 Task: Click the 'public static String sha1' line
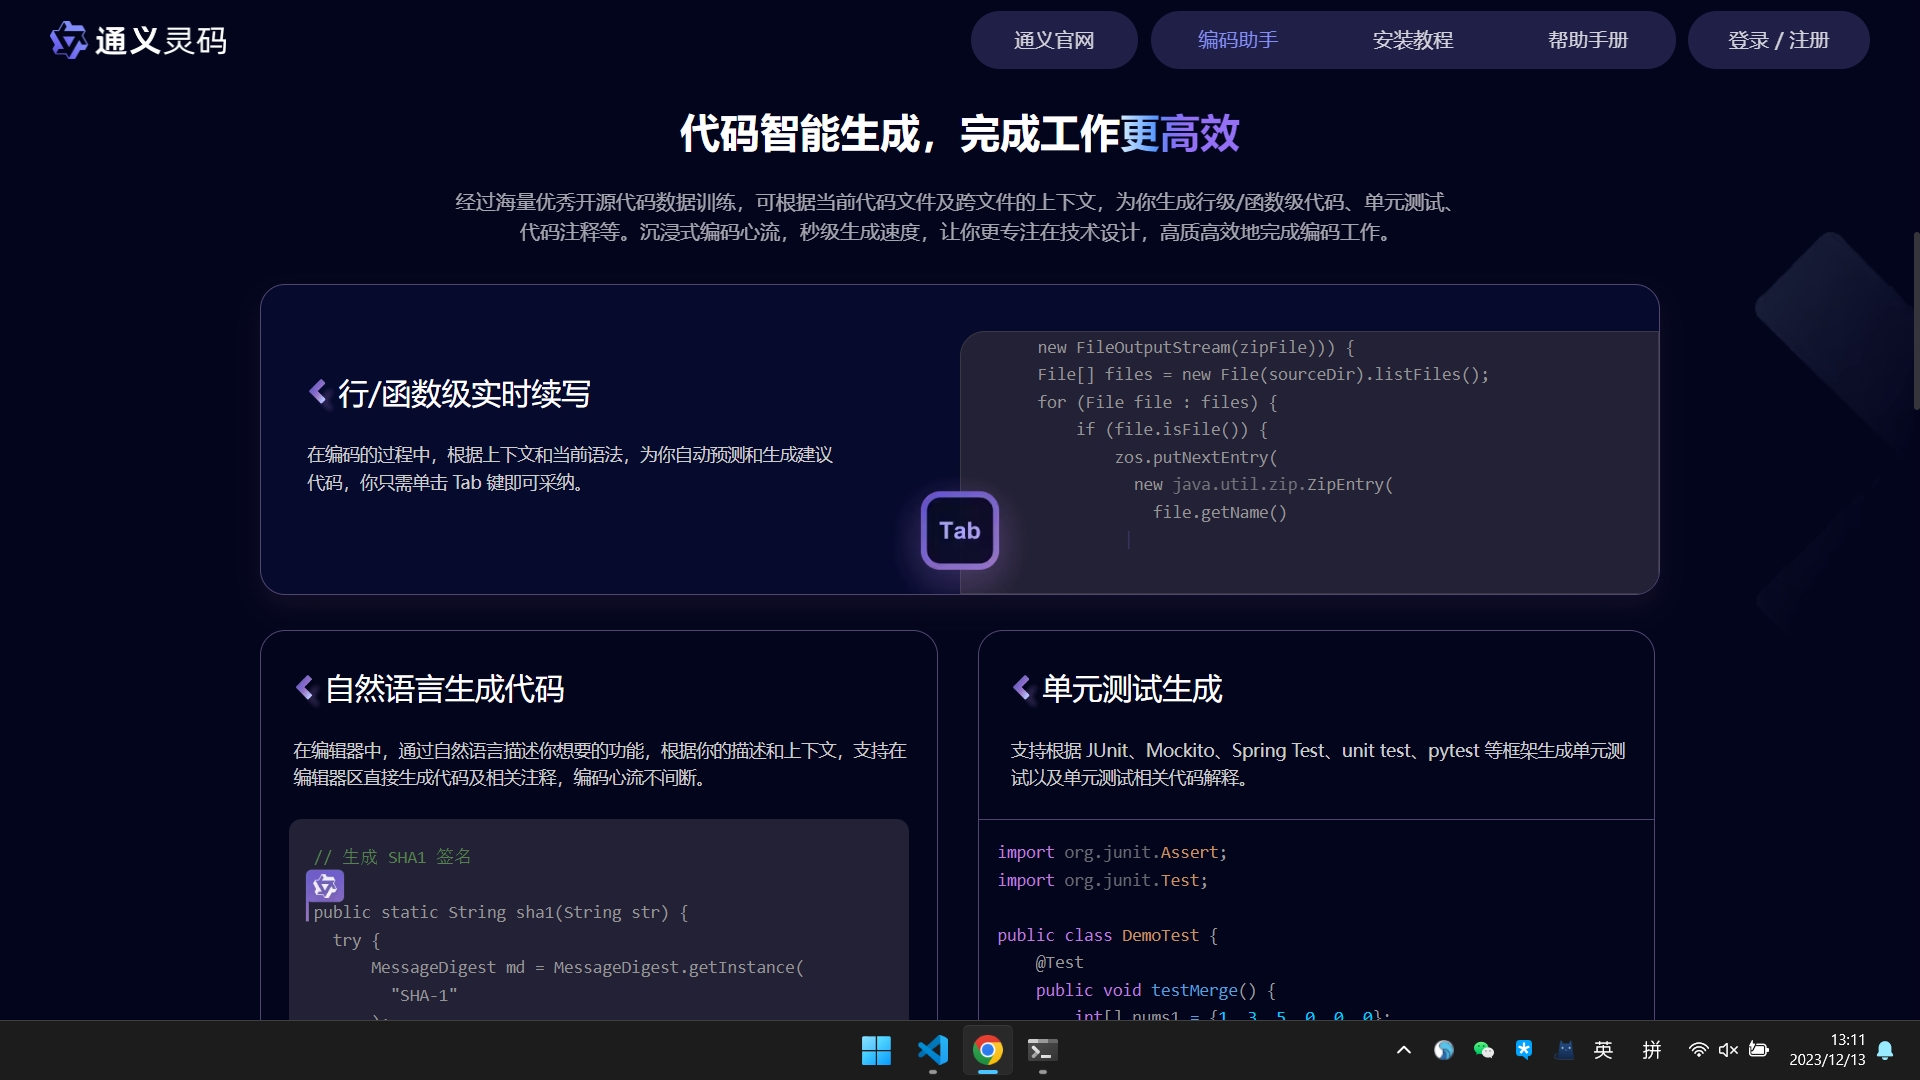tap(501, 912)
